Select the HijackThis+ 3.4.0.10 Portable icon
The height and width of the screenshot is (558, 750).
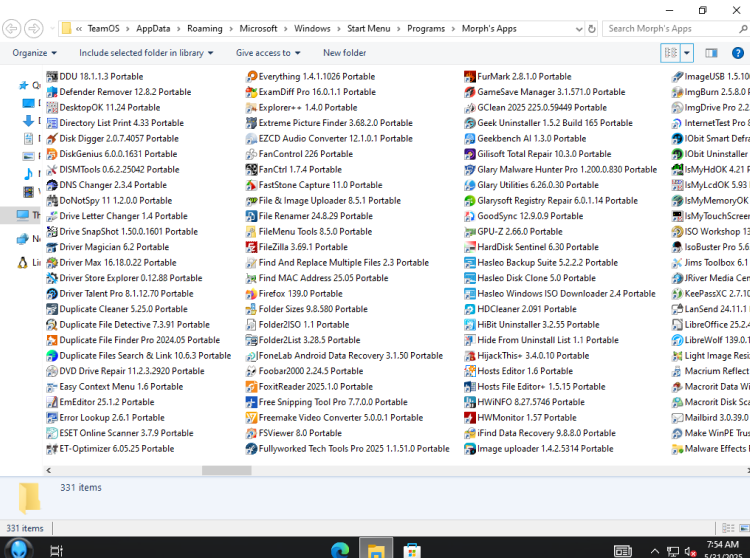tap(470, 356)
